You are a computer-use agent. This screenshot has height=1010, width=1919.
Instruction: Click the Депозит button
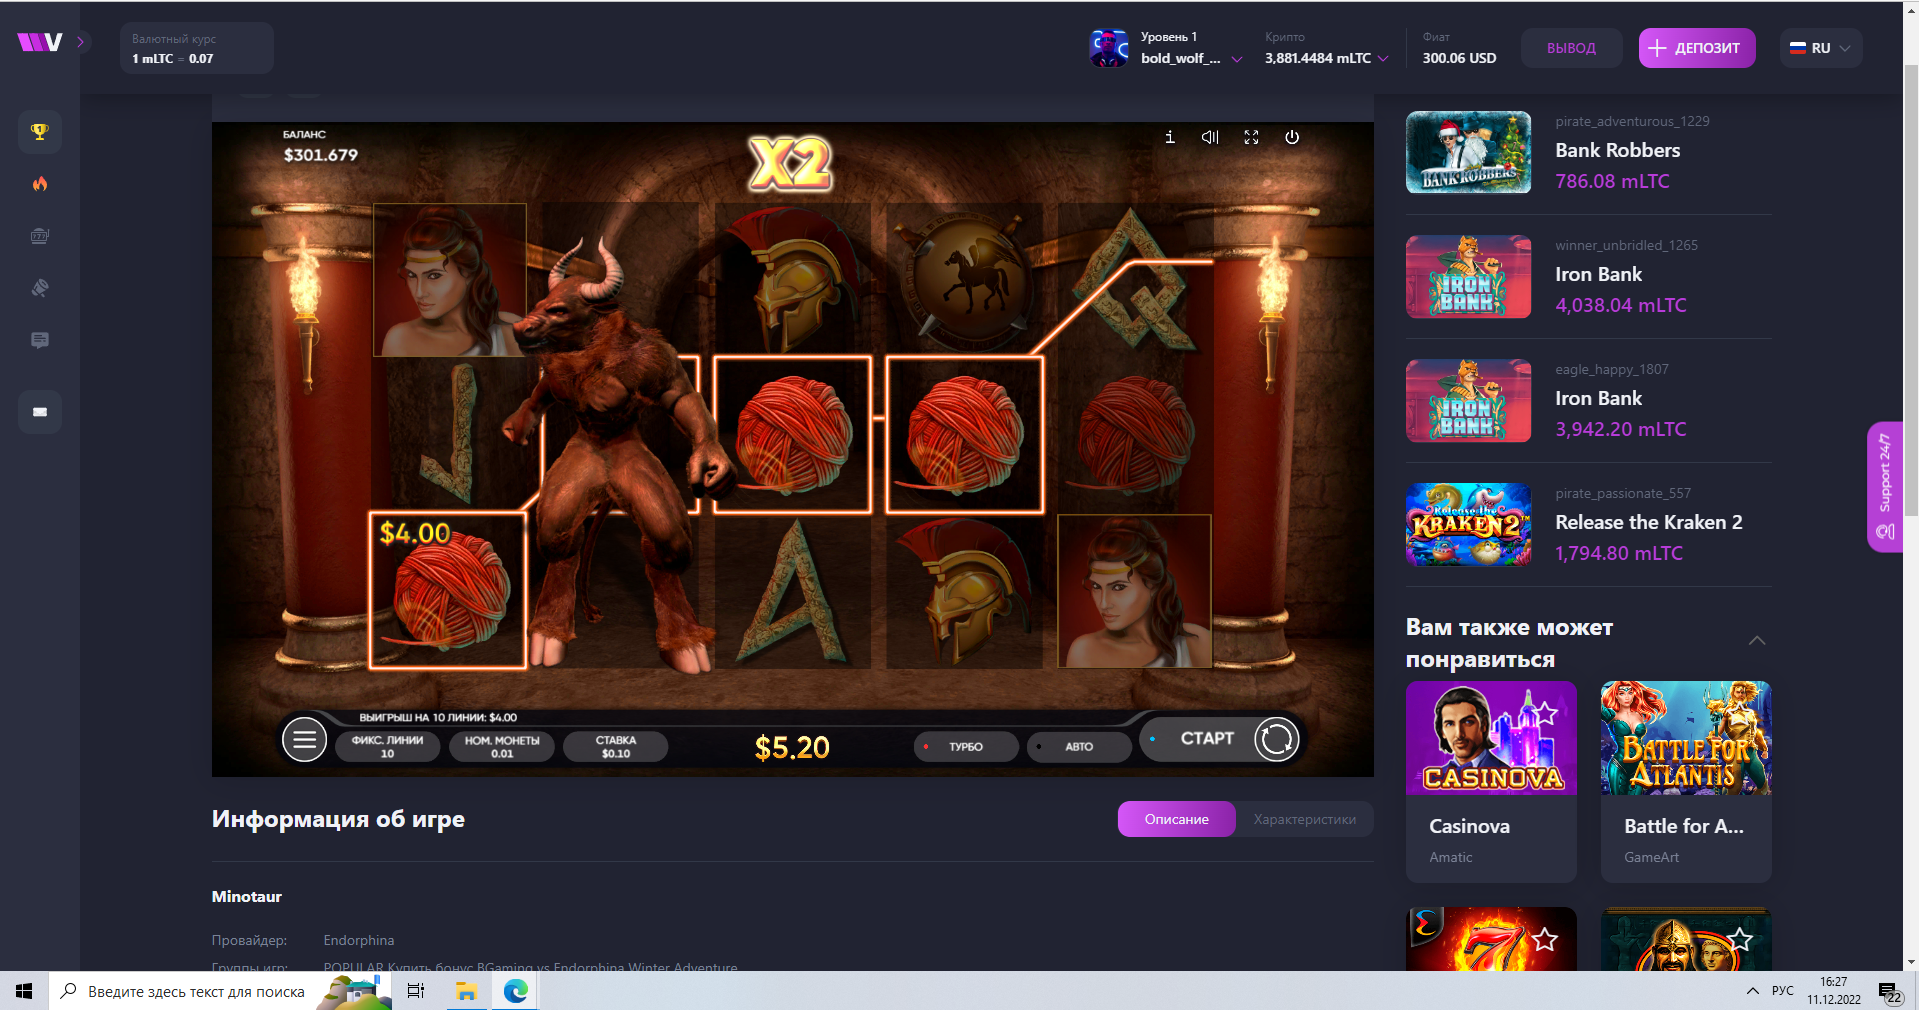1697,48
